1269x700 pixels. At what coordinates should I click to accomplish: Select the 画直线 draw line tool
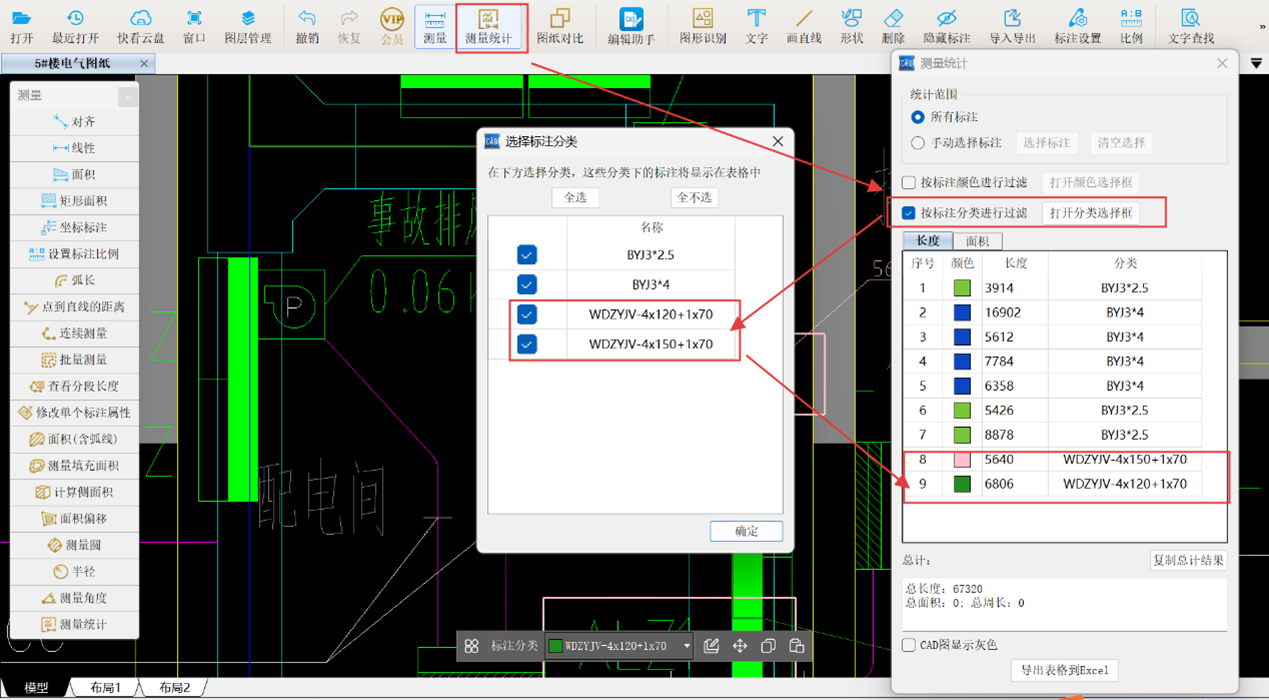click(803, 26)
